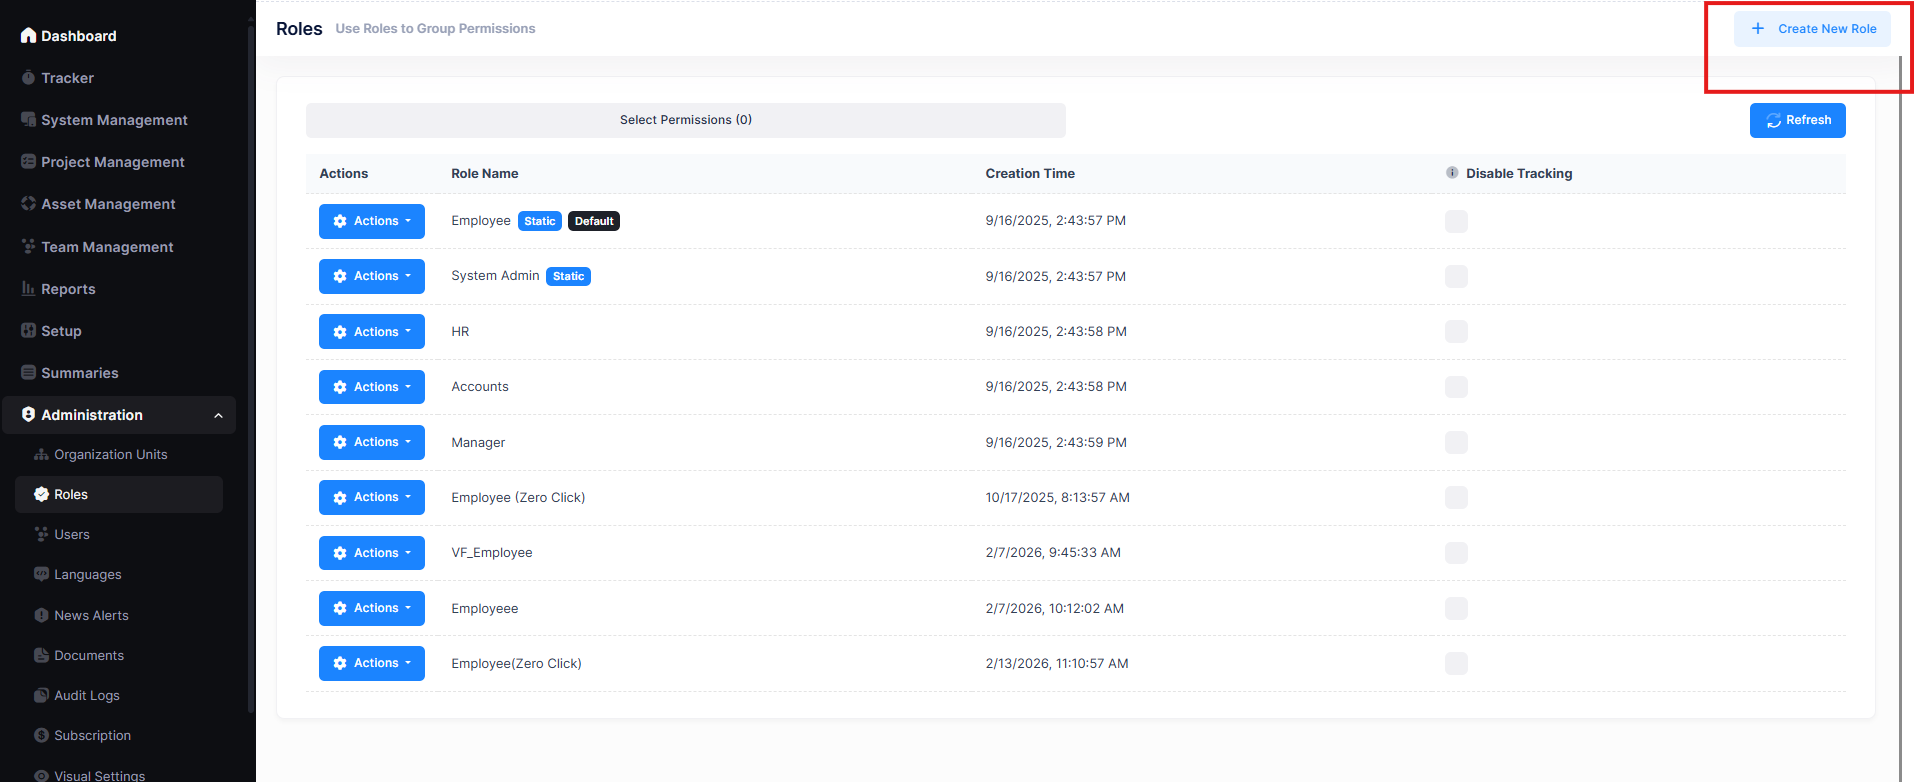Click the News Alerts icon

coord(41,616)
